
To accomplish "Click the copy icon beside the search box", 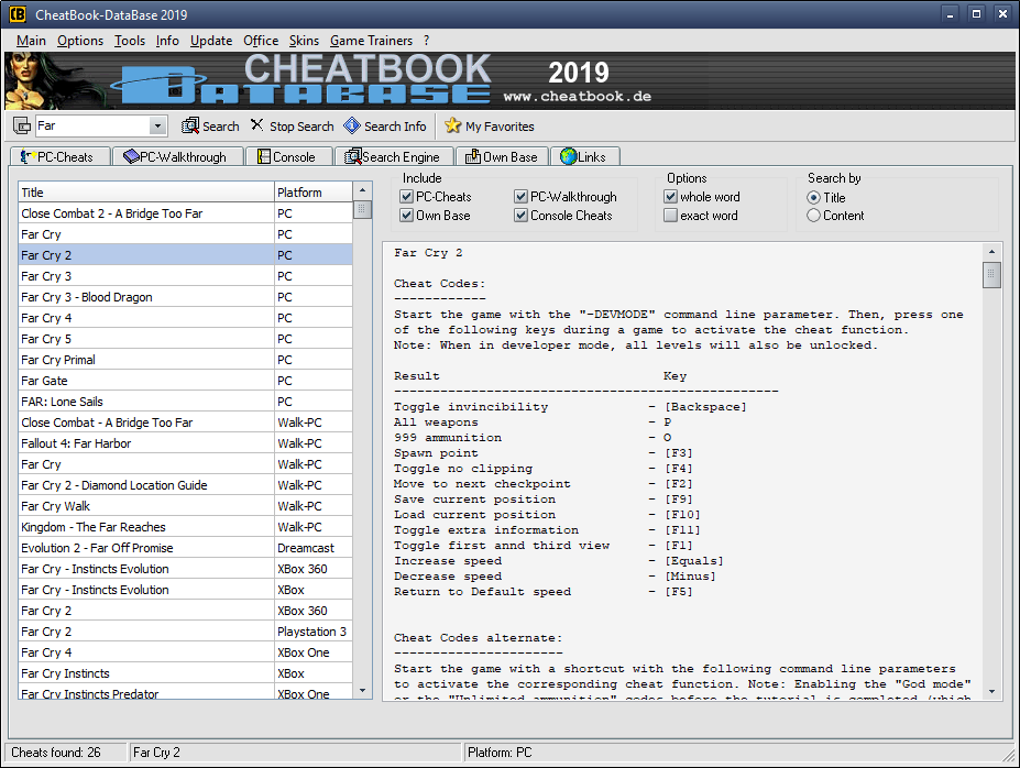I will pyautogui.click(x=21, y=126).
